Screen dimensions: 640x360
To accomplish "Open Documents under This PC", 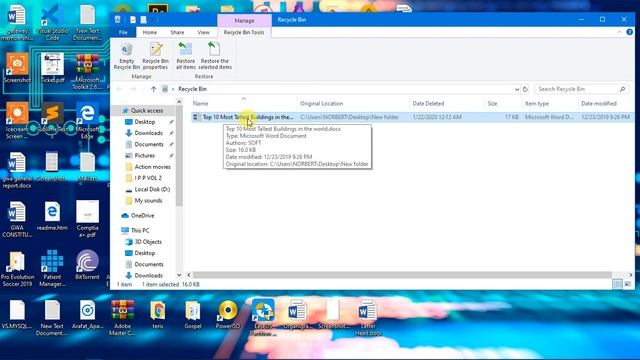I will pos(149,264).
